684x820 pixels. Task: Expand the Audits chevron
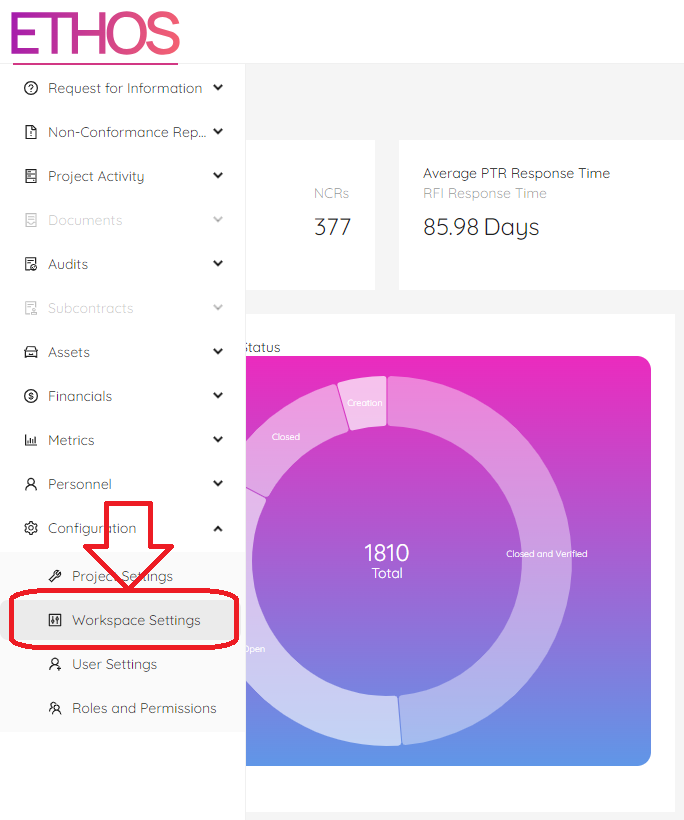tap(218, 263)
